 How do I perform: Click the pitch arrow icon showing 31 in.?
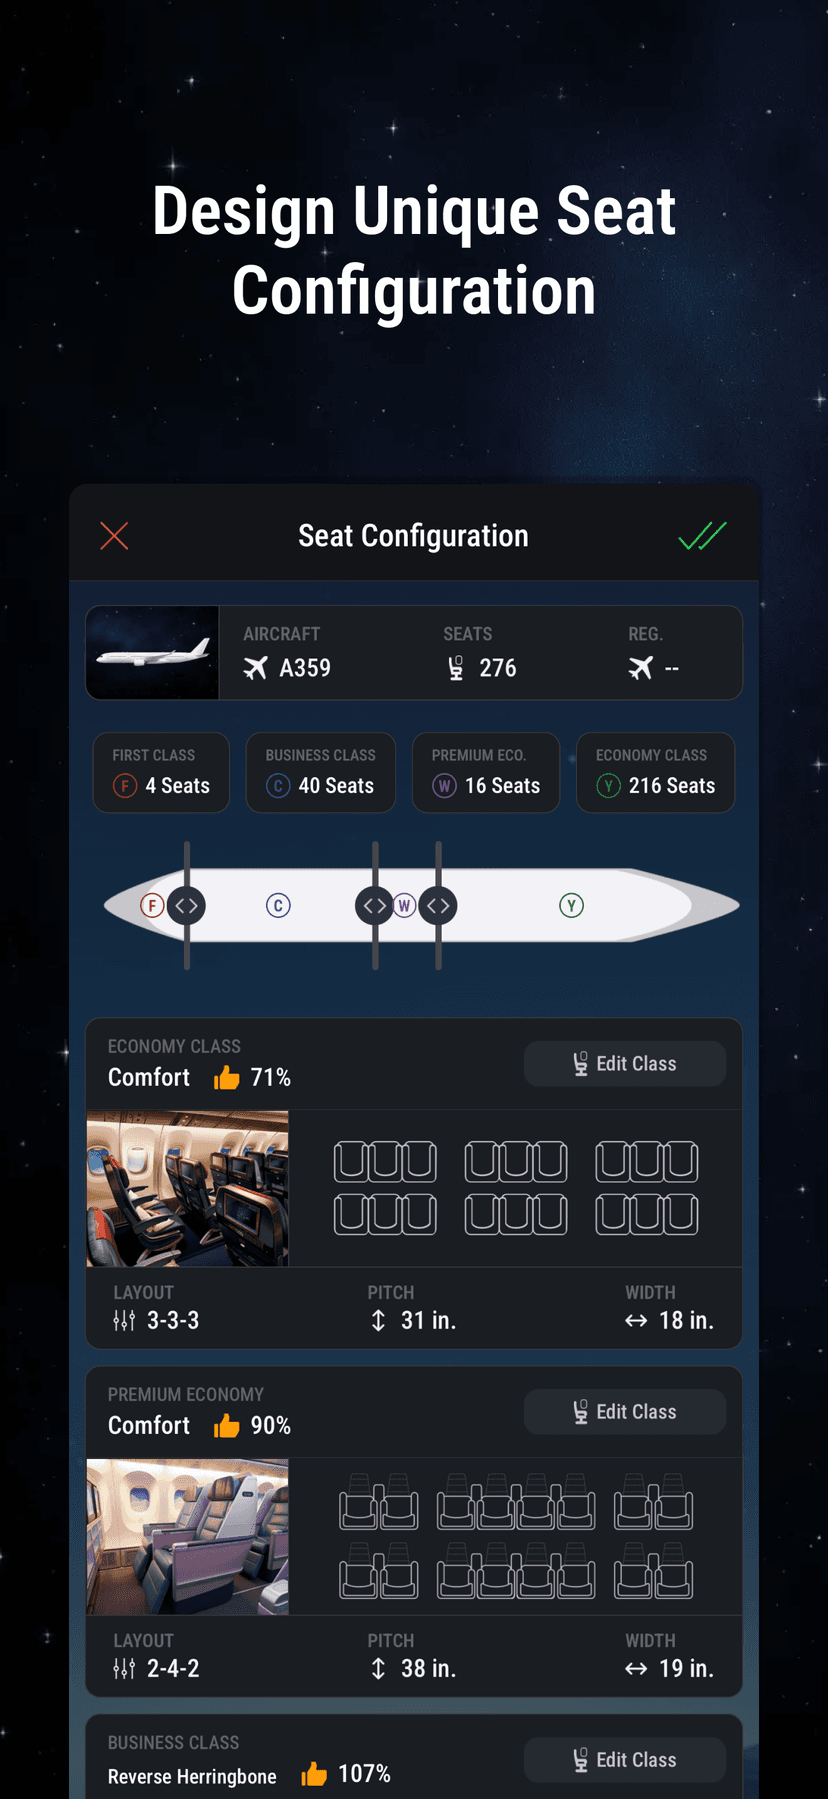click(x=377, y=1320)
